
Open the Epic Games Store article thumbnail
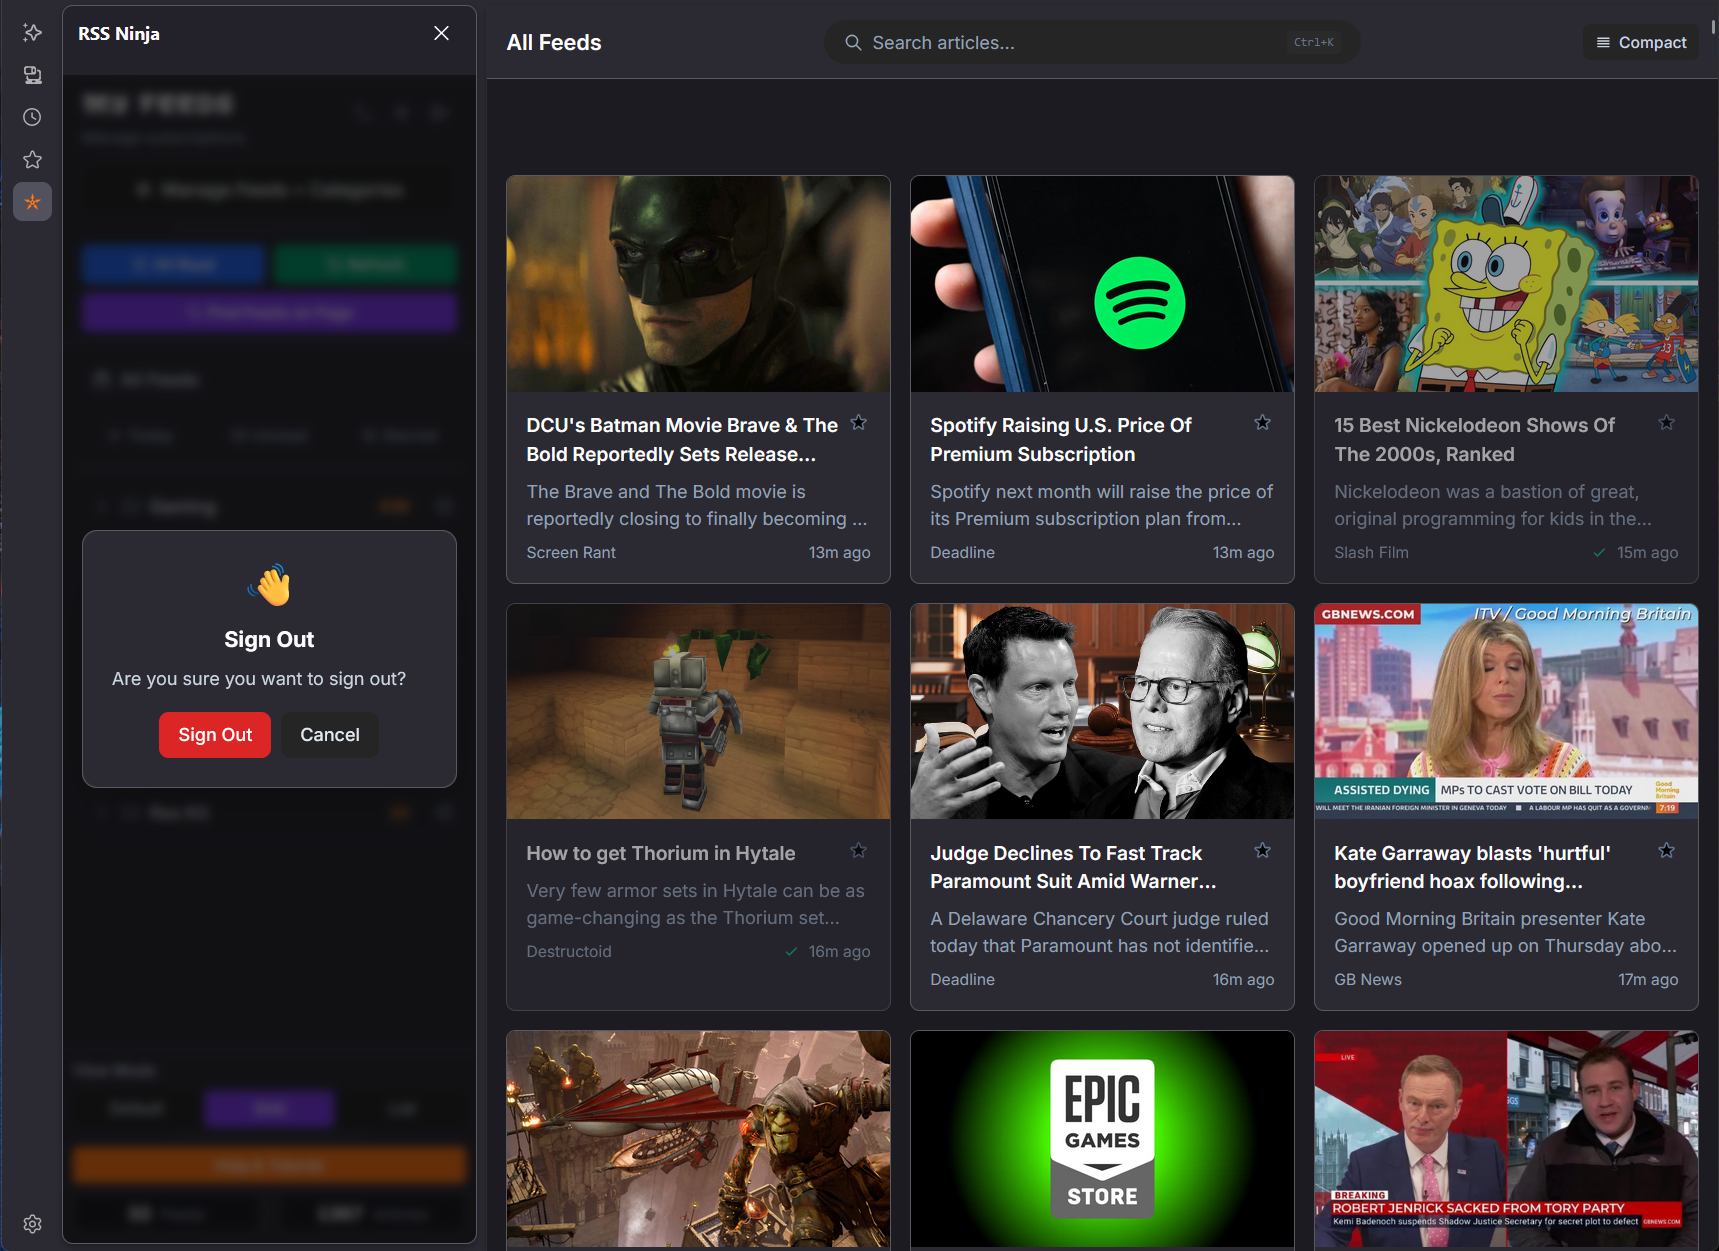[x=1101, y=1139]
